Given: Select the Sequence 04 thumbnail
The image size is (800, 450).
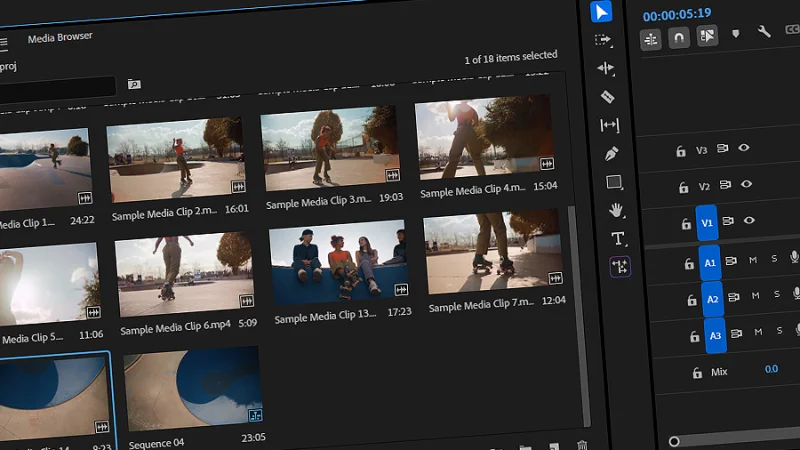Looking at the screenshot, I should (193, 389).
